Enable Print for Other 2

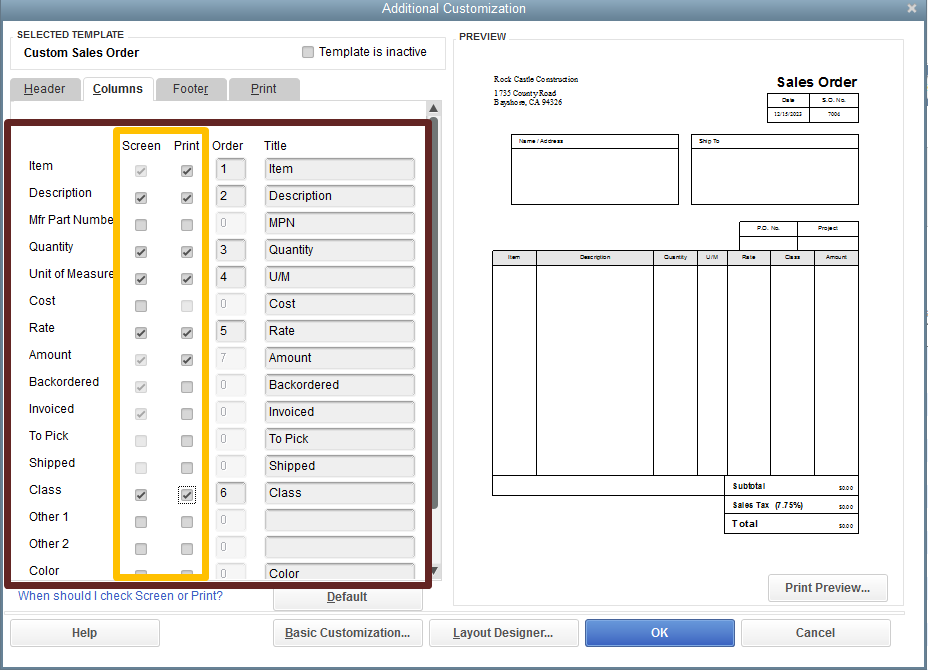point(187,549)
